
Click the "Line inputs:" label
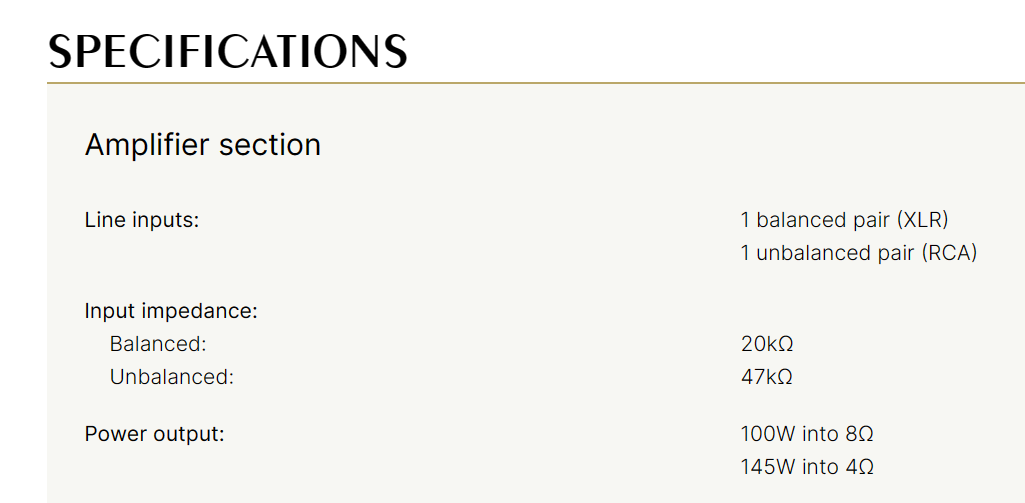coord(142,220)
